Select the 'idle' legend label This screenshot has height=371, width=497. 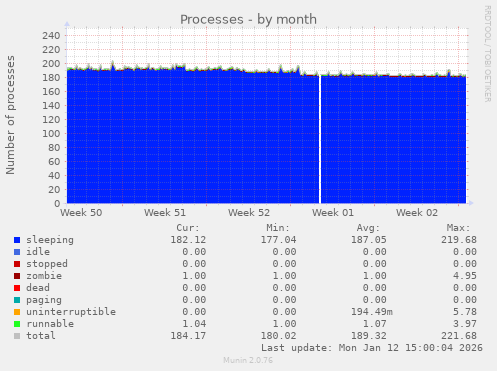(38, 252)
